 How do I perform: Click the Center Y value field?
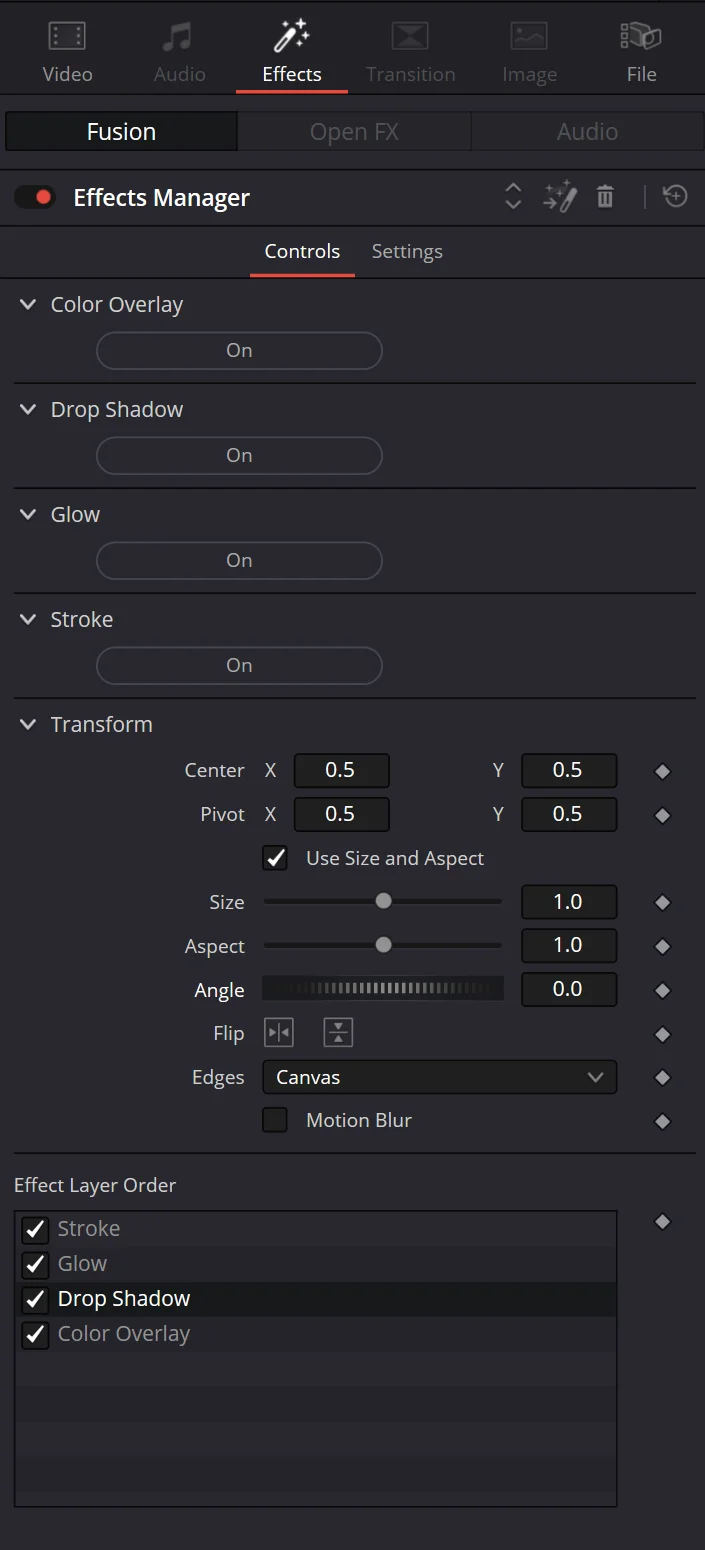[569, 771]
